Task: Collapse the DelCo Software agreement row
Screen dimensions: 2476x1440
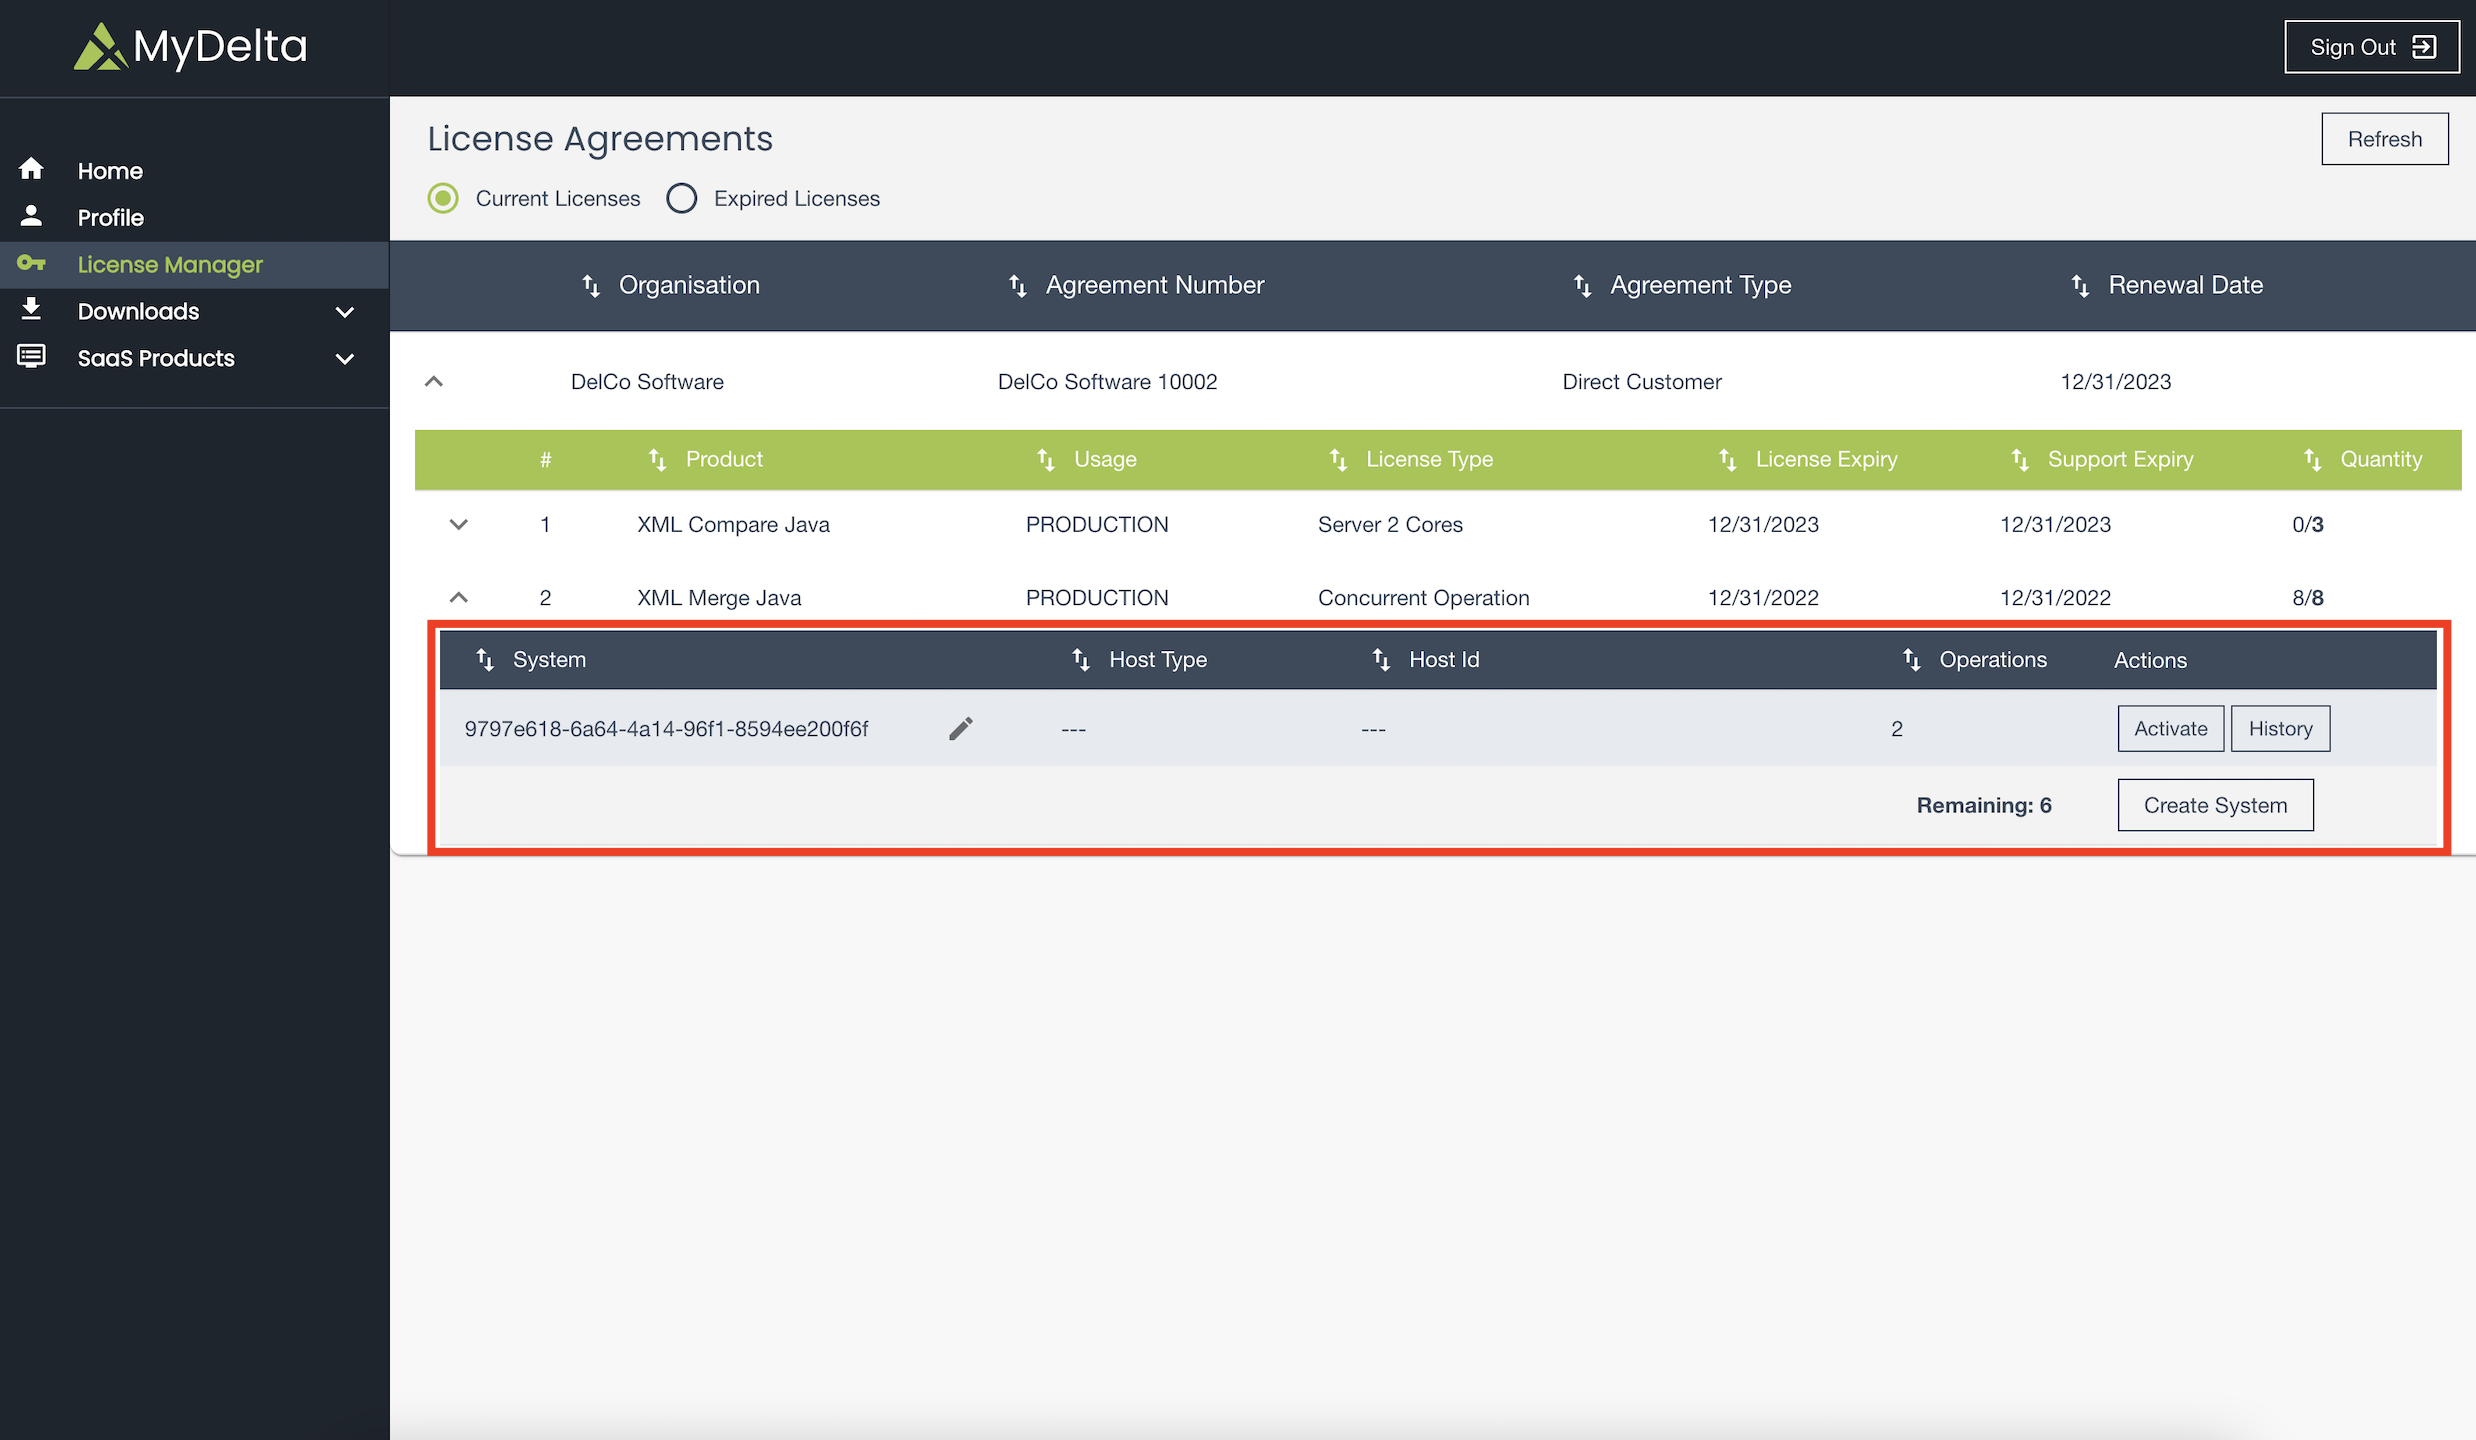Action: pyautogui.click(x=434, y=381)
